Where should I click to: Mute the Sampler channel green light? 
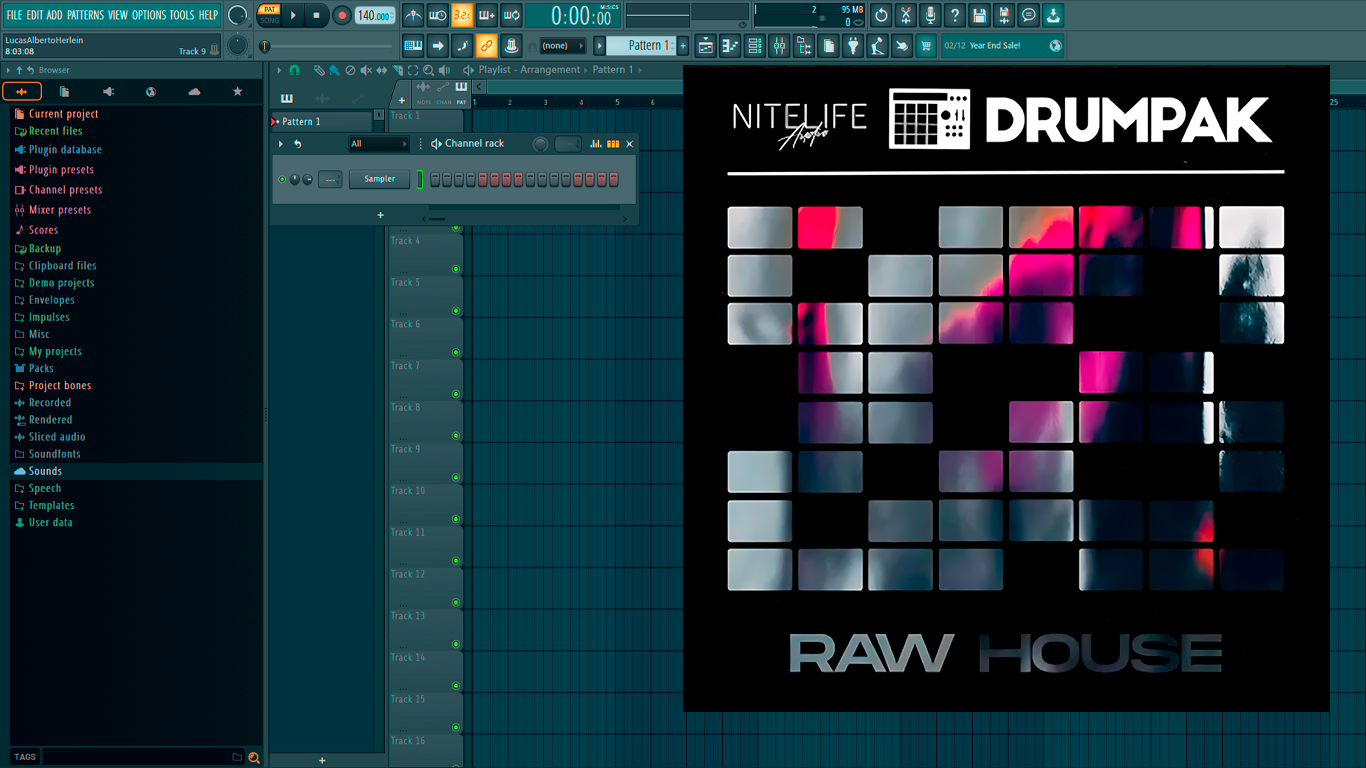282,179
